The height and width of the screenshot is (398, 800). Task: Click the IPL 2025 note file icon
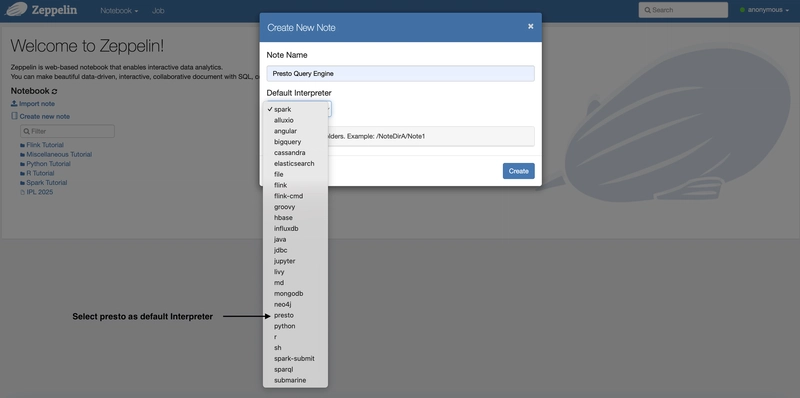(22, 192)
